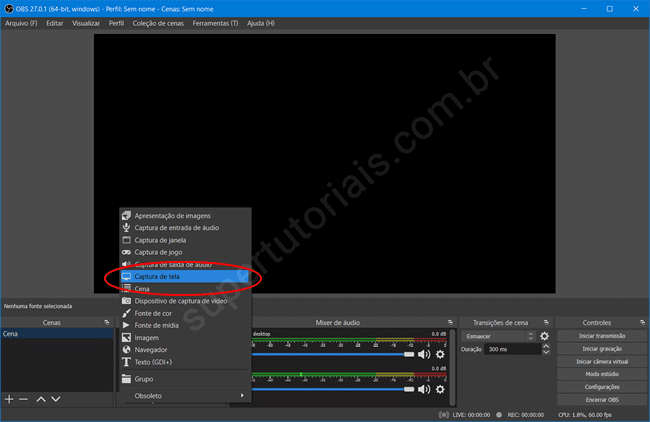The width and height of the screenshot is (650, 422).
Task: Click the Grupo folder icon
Action: (126, 379)
